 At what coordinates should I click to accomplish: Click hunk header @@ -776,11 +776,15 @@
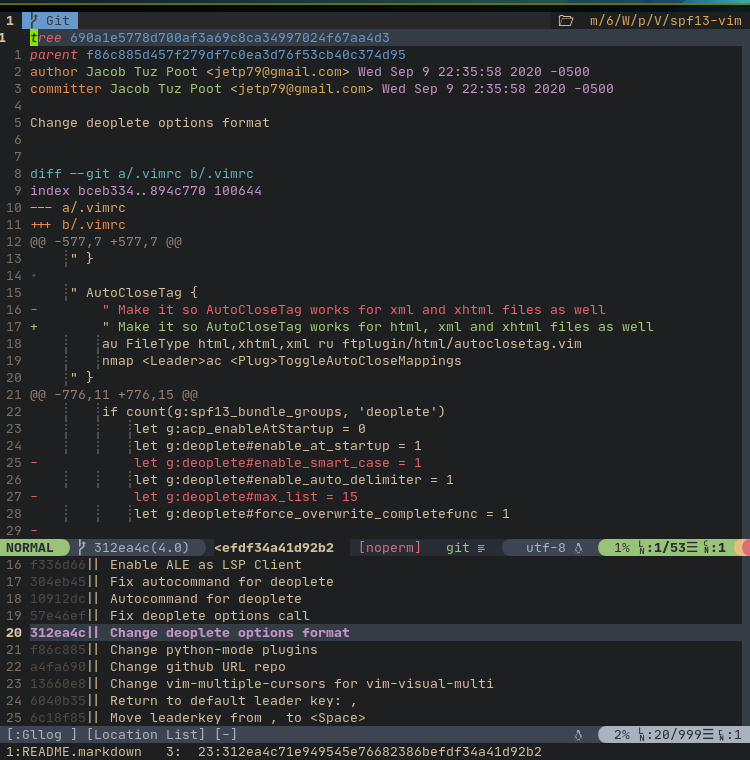114,395
